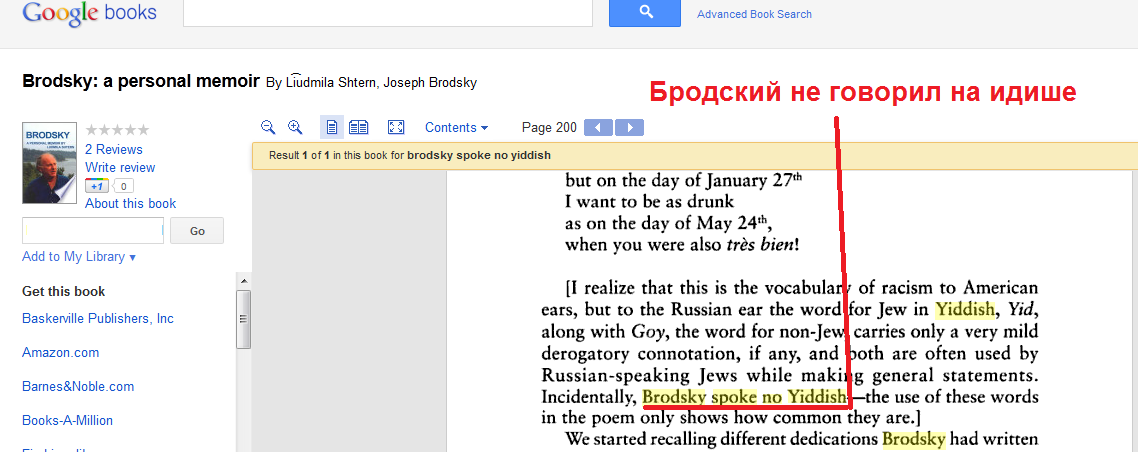
Task: Zoom in on the page view
Action: [295, 128]
